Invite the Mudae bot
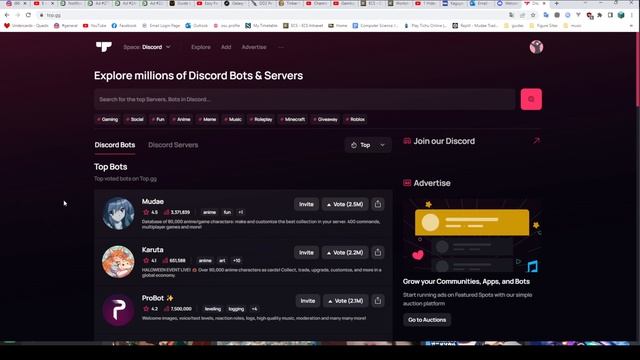The width and height of the screenshot is (640, 360). (306, 204)
